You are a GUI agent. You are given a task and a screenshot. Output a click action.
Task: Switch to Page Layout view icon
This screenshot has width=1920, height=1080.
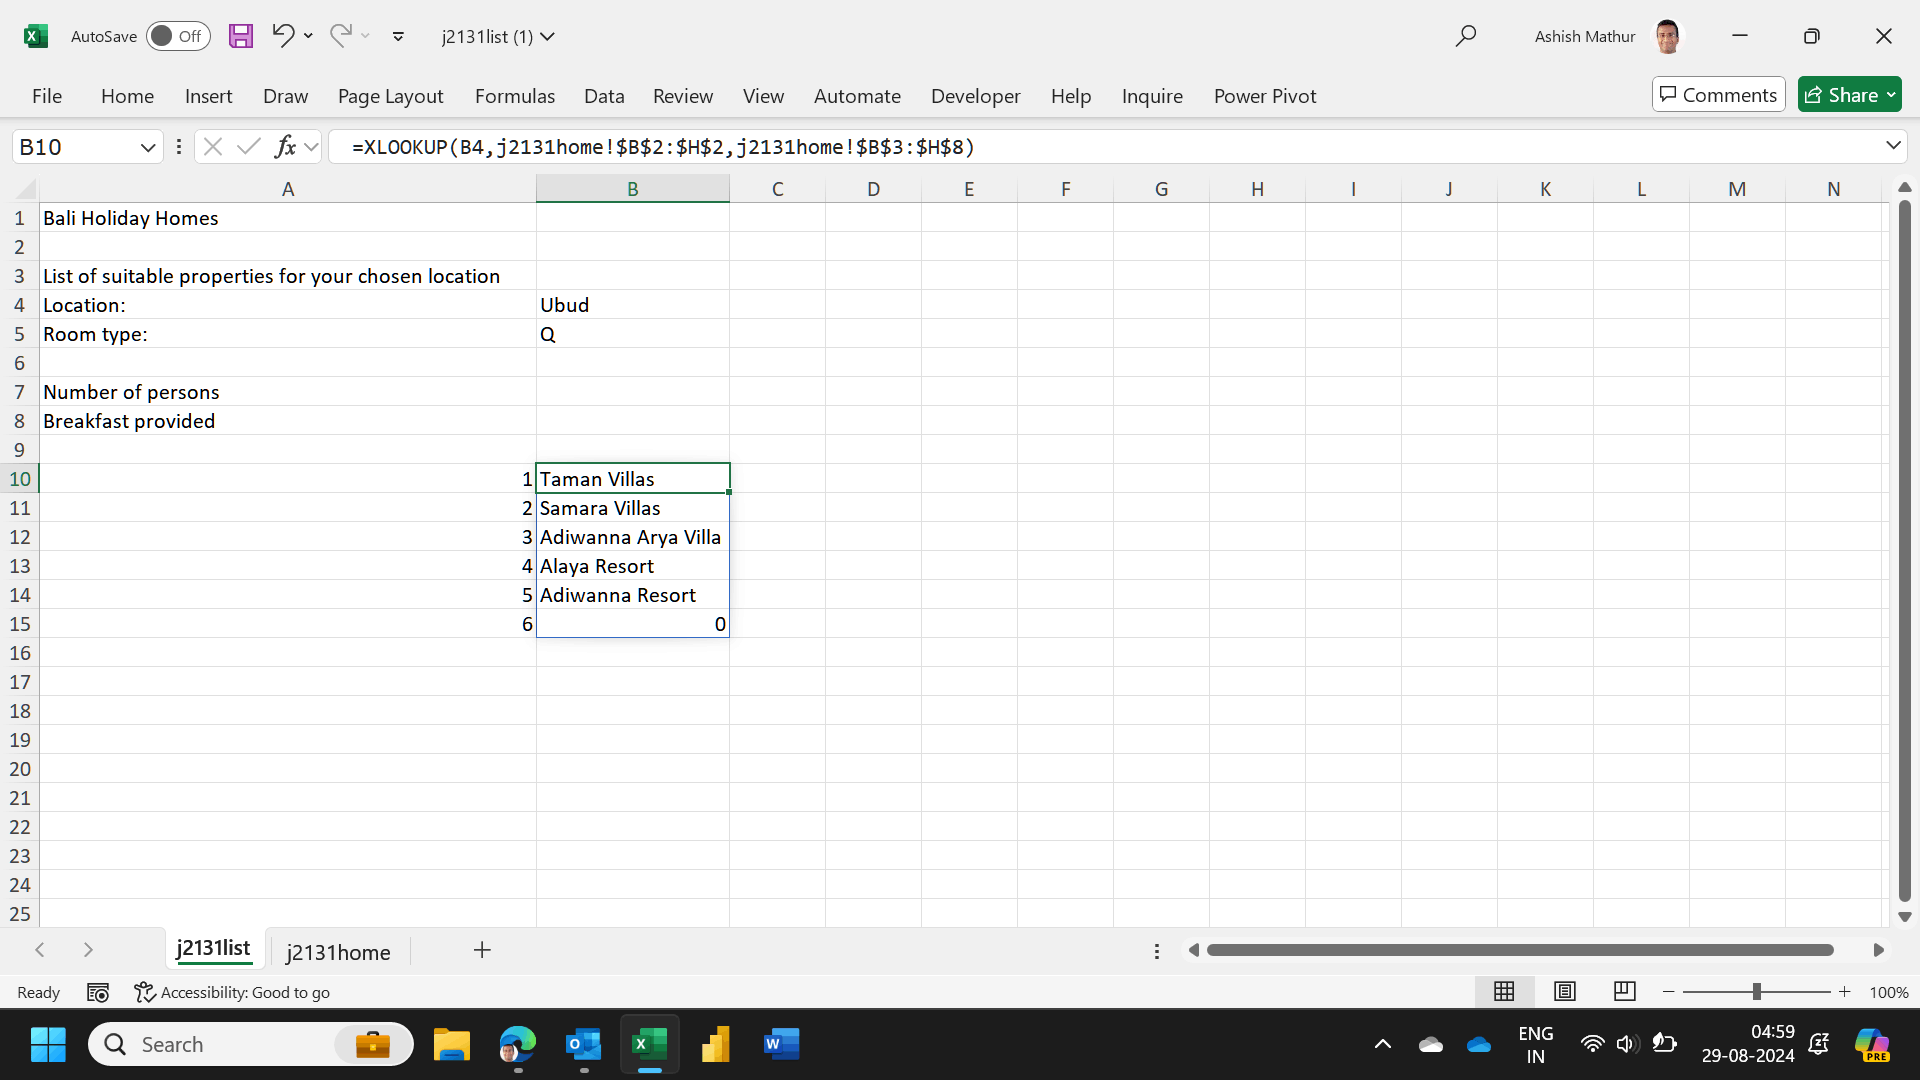point(1564,991)
